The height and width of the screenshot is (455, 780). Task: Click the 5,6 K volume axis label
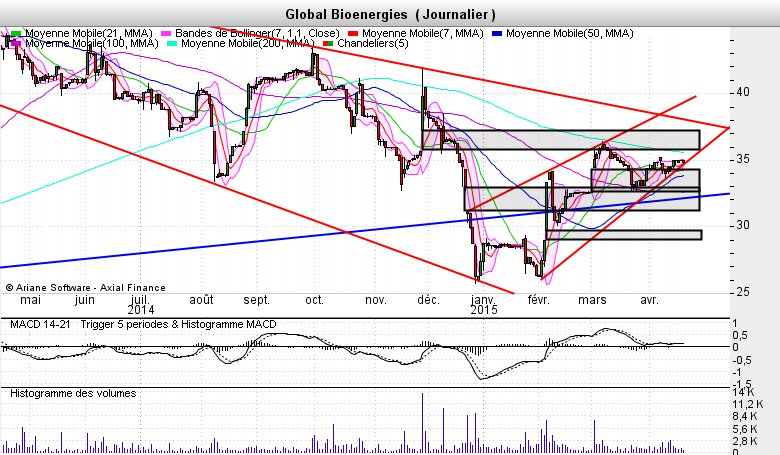[x=745, y=429]
